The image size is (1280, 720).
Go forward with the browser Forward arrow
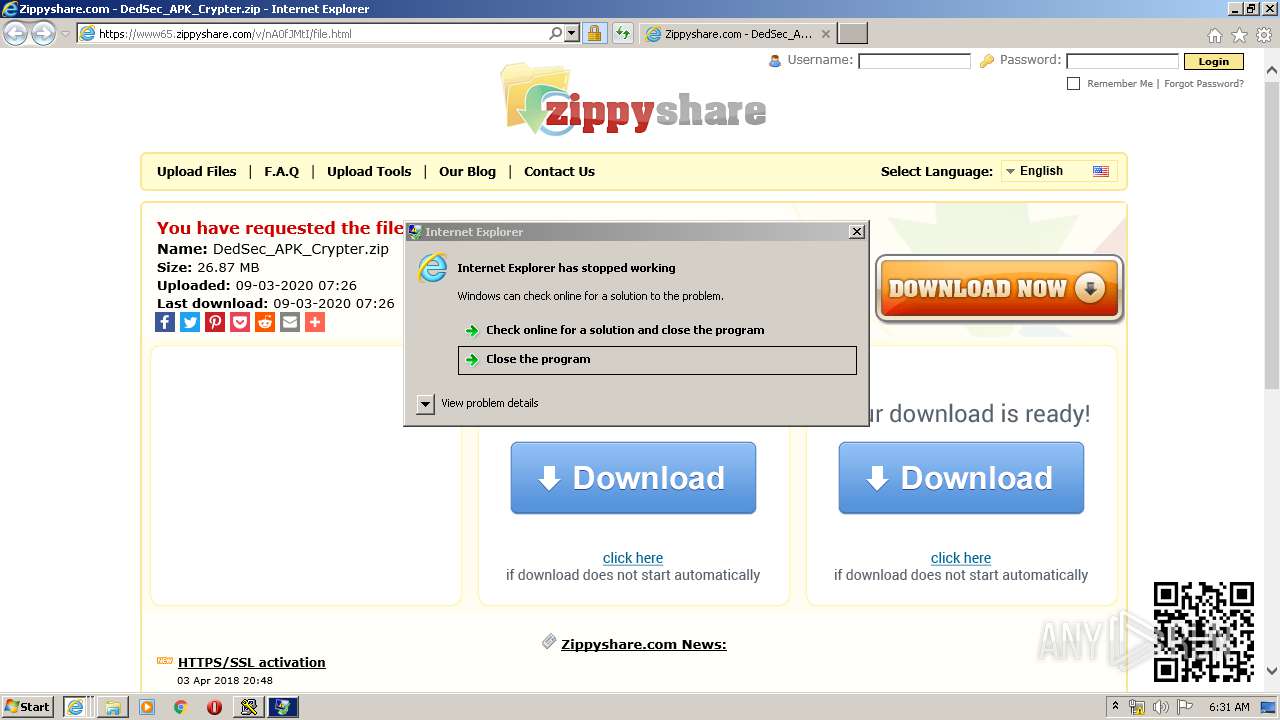(x=43, y=33)
